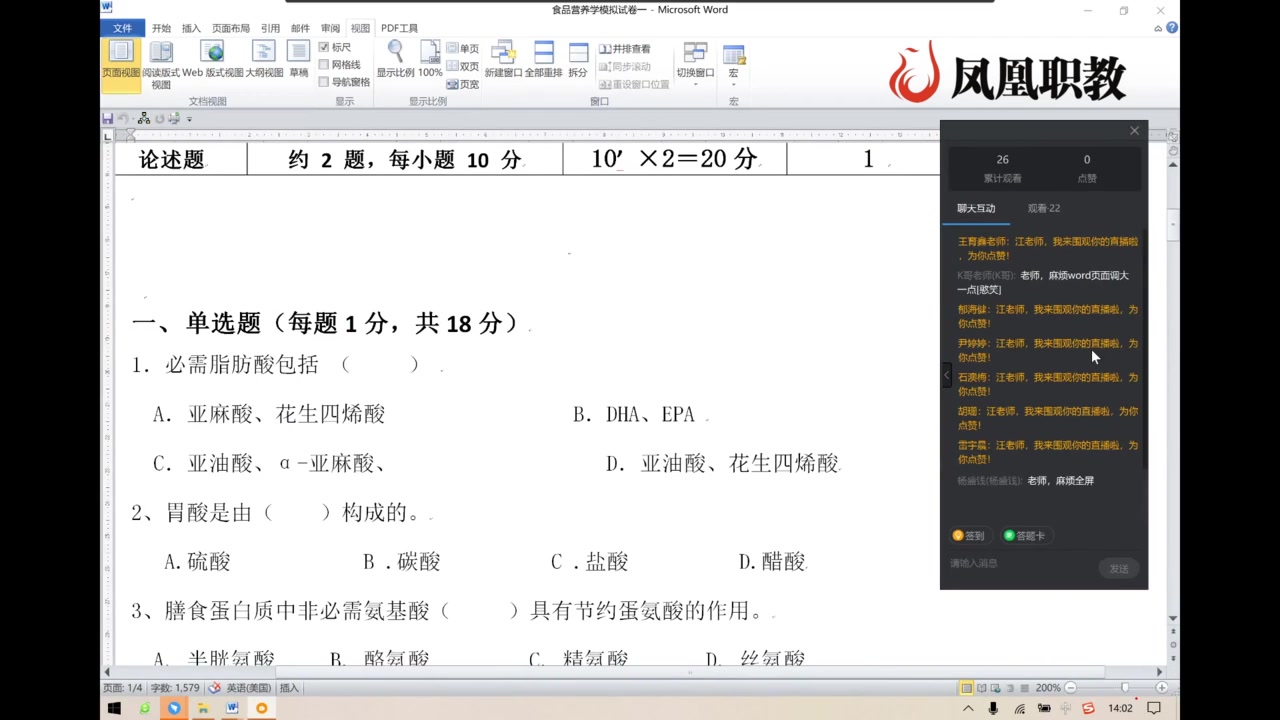Click Undo arrow in quick access toolbar
The image size is (1280, 720).
[x=123, y=119]
